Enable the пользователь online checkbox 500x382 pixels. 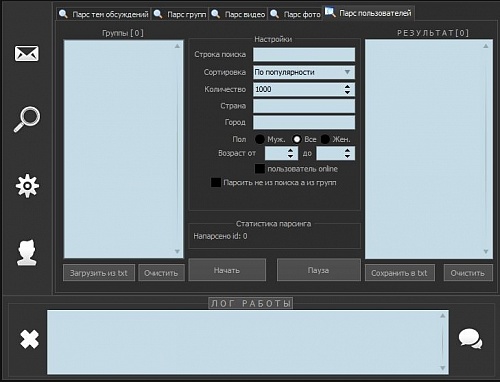(260, 169)
